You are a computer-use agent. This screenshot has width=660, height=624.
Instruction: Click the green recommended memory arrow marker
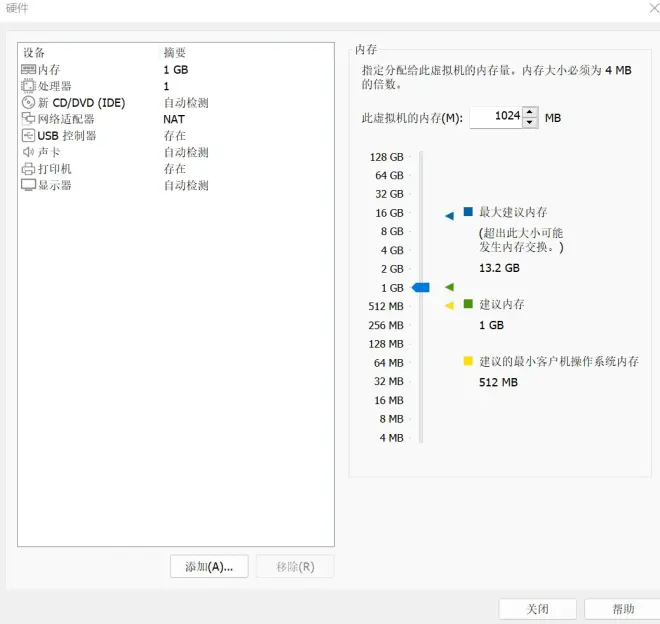(450, 287)
